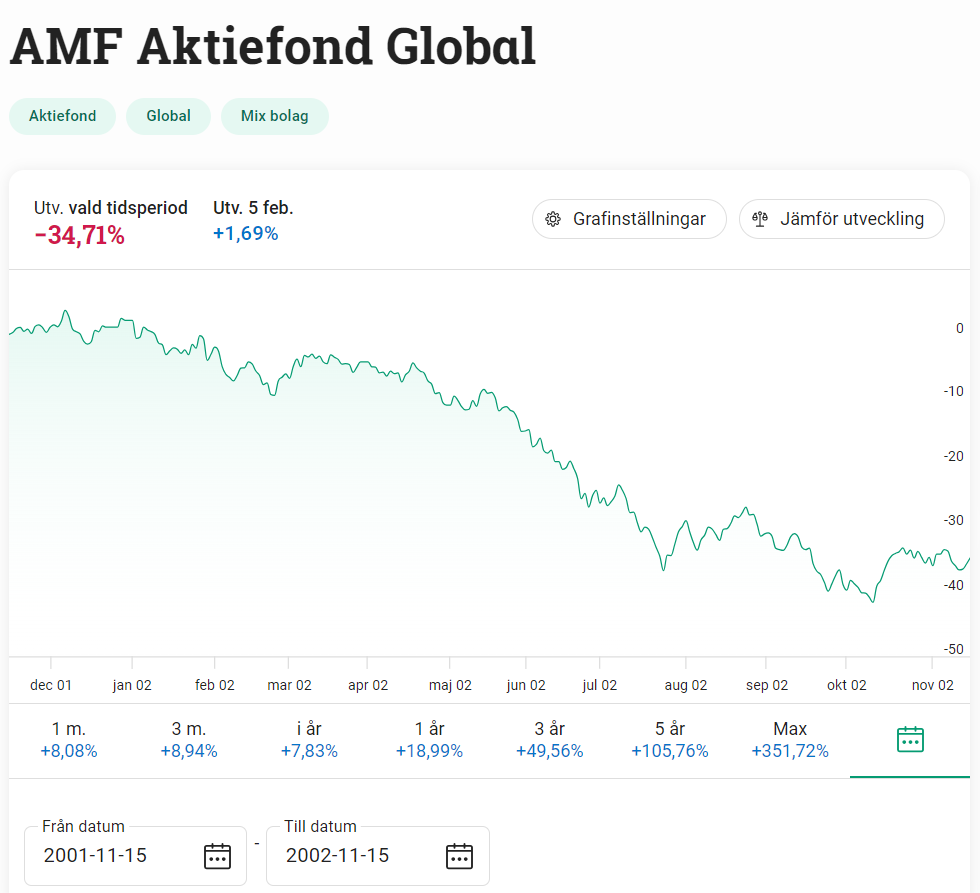
Task: Open Grafinställningar chart settings
Action: point(629,219)
